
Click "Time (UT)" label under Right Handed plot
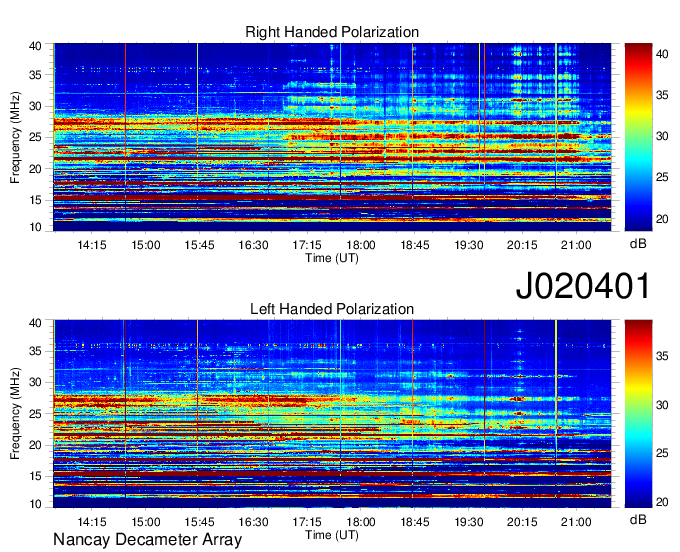[332, 258]
